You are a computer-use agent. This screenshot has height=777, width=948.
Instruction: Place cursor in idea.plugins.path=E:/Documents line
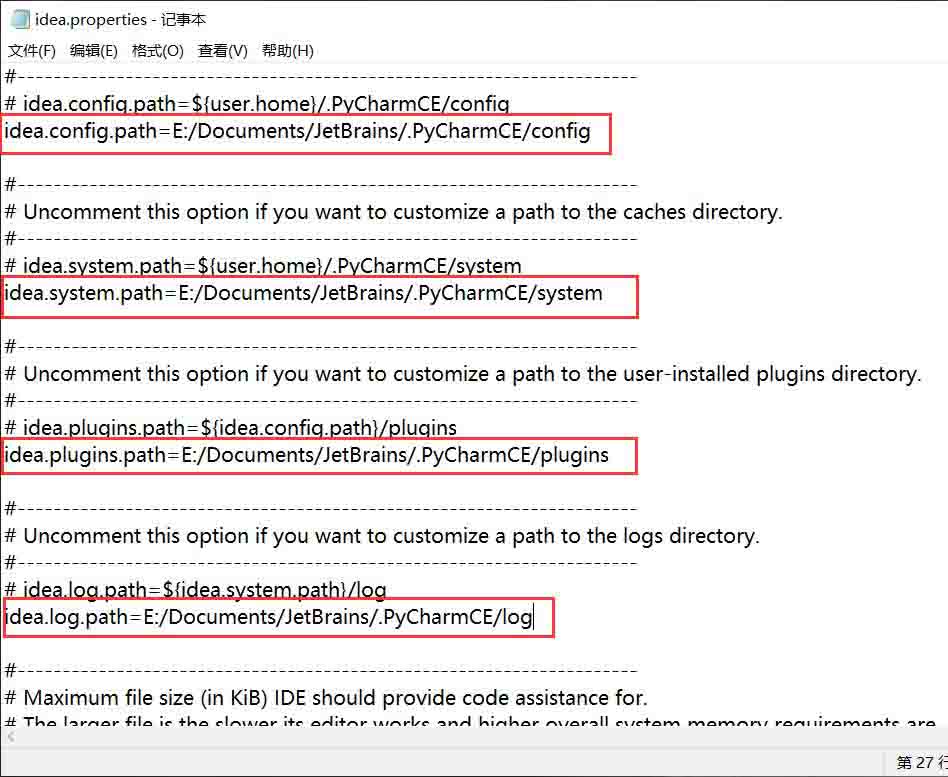[306, 455]
